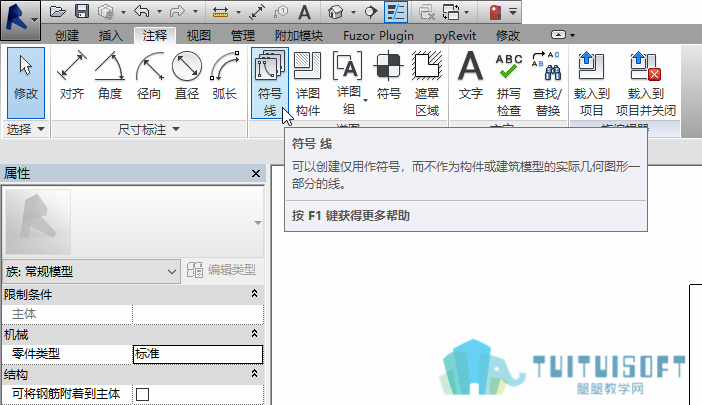
Task: Open the Insert (插入) ribbon tab
Action: click(x=110, y=35)
